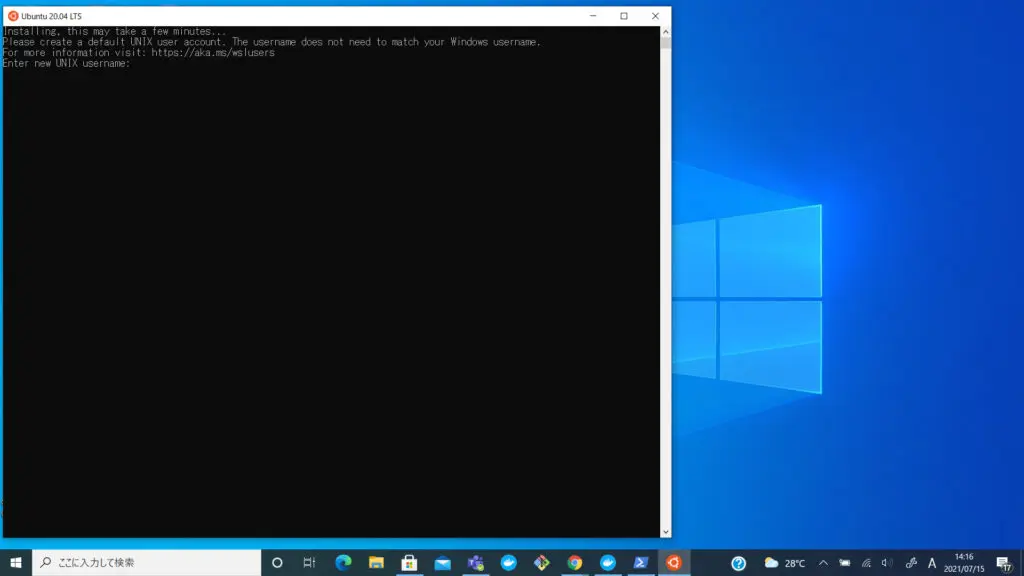1024x576 pixels.
Task: Show hidden system tray icons
Action: 823,563
